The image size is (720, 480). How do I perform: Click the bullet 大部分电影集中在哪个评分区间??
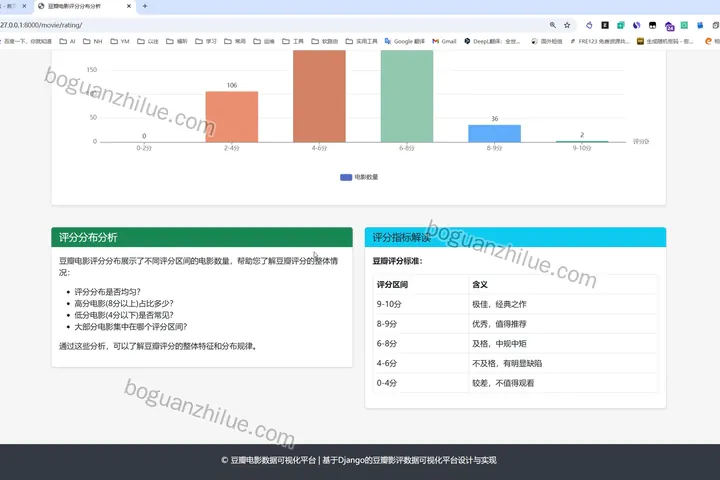[x=131, y=327]
